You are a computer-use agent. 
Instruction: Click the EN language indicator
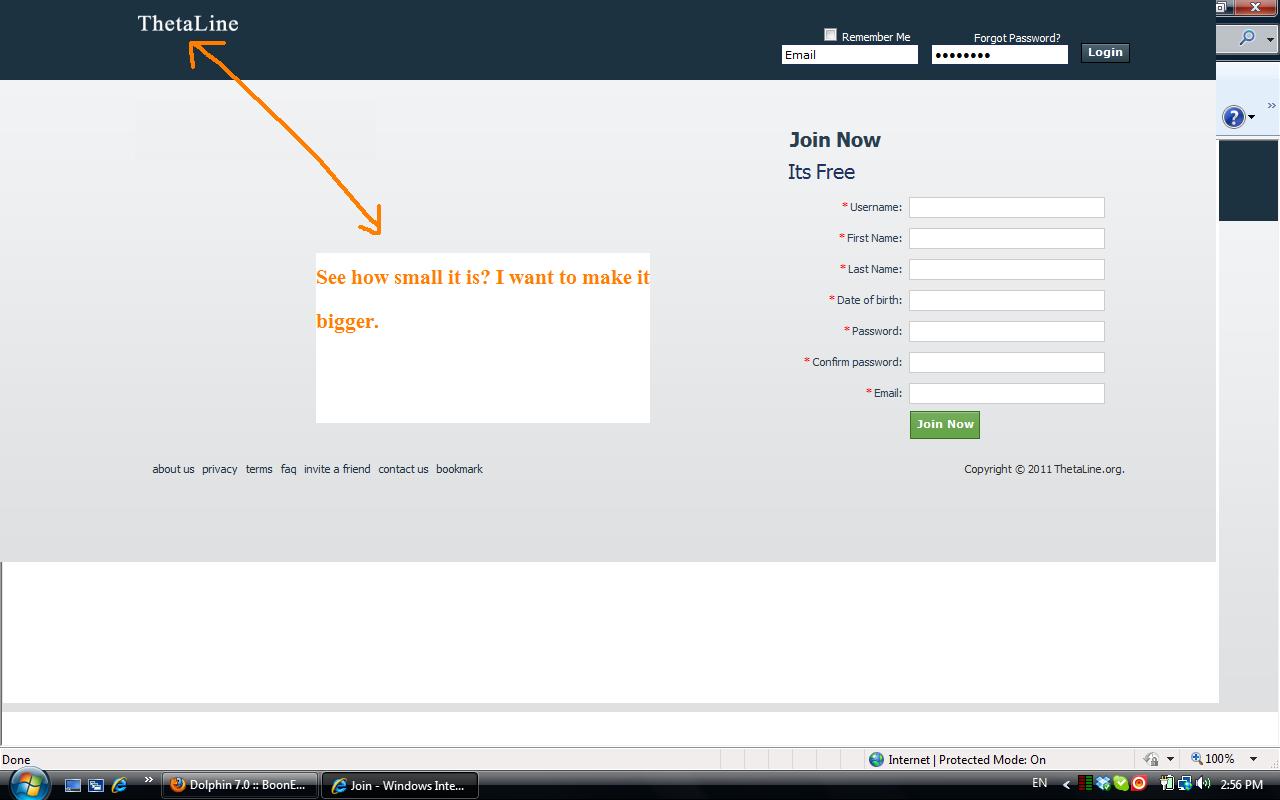[x=1040, y=783]
